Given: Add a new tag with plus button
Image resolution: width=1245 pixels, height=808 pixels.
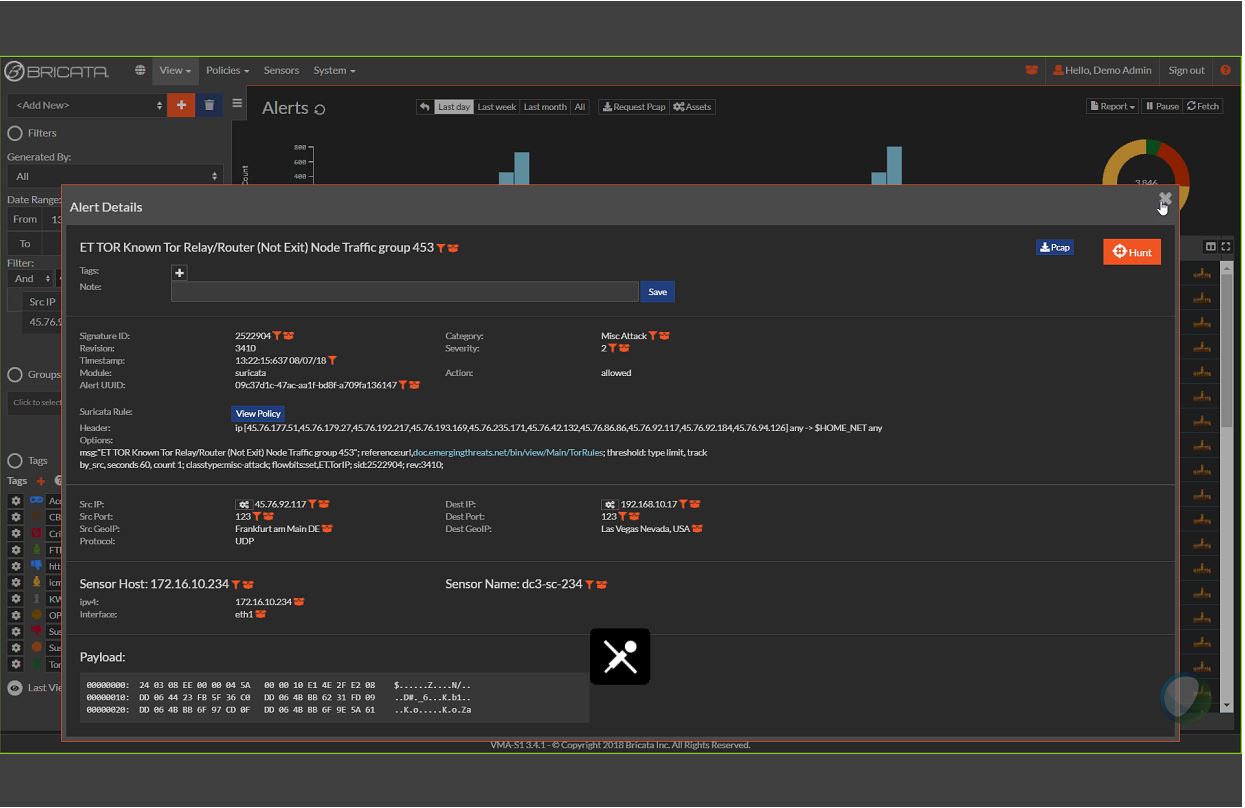Looking at the screenshot, I should (180, 273).
